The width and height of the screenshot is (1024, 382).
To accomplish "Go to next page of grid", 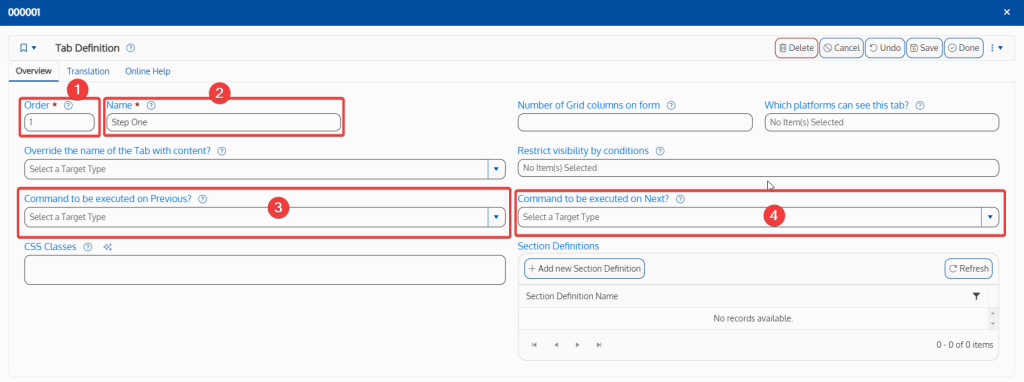I will pyautogui.click(x=577, y=345).
